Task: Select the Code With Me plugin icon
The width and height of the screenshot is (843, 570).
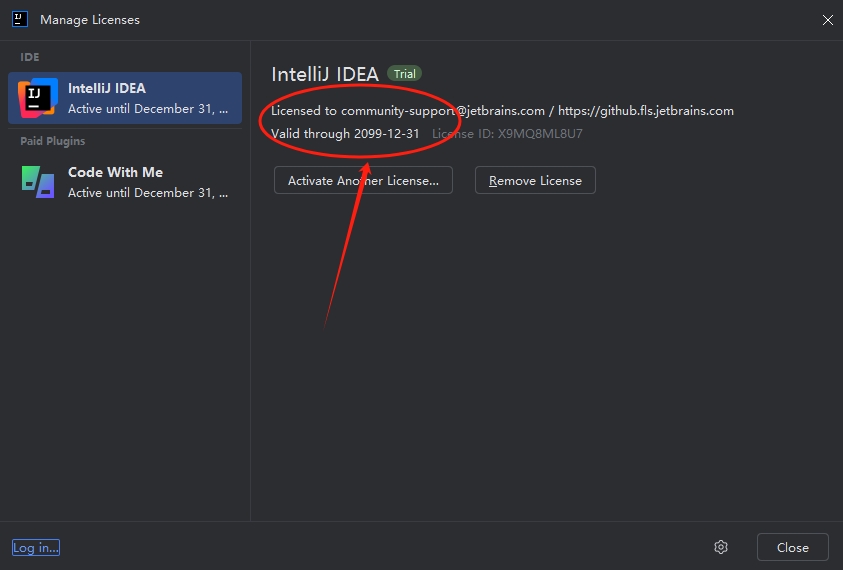Action: tap(38, 182)
